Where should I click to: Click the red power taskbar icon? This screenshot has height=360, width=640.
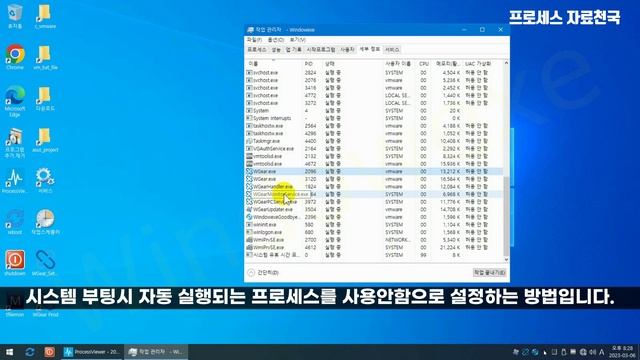[49, 352]
